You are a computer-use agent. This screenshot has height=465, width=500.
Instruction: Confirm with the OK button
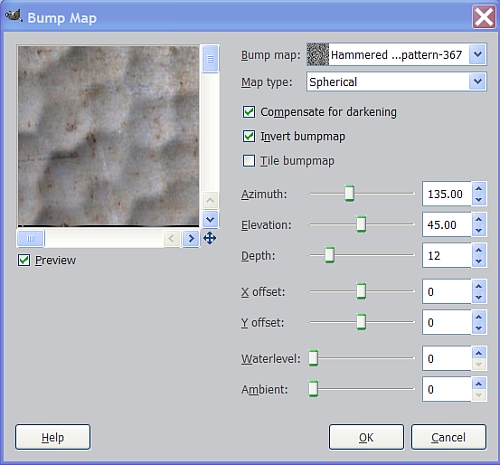click(366, 437)
